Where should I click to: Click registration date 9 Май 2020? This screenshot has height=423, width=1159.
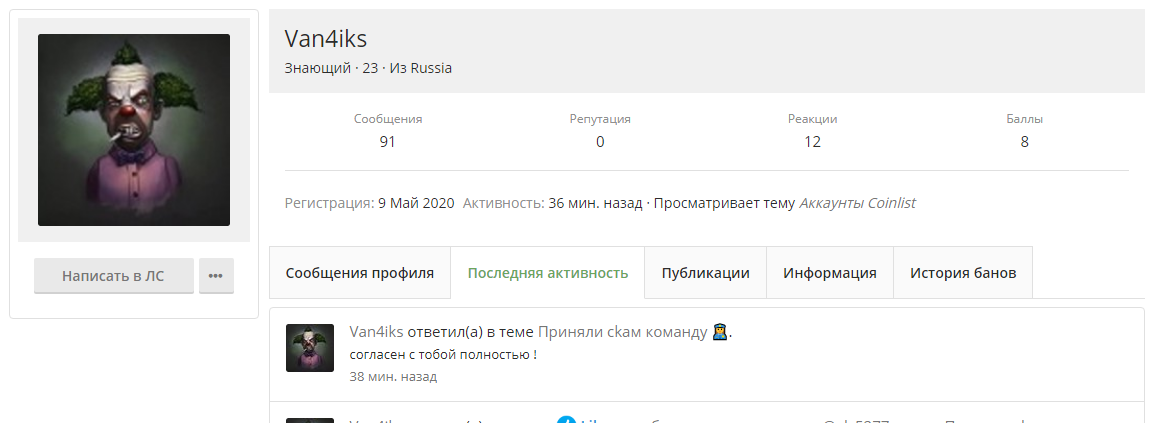[416, 203]
